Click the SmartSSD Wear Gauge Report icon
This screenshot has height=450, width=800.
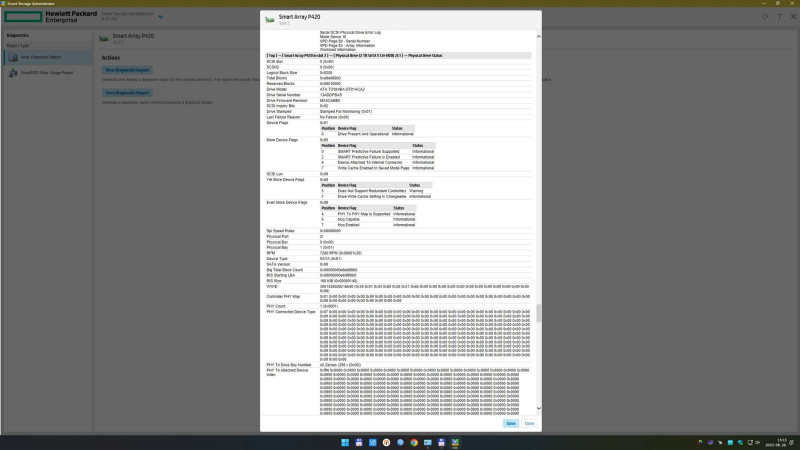point(13,73)
